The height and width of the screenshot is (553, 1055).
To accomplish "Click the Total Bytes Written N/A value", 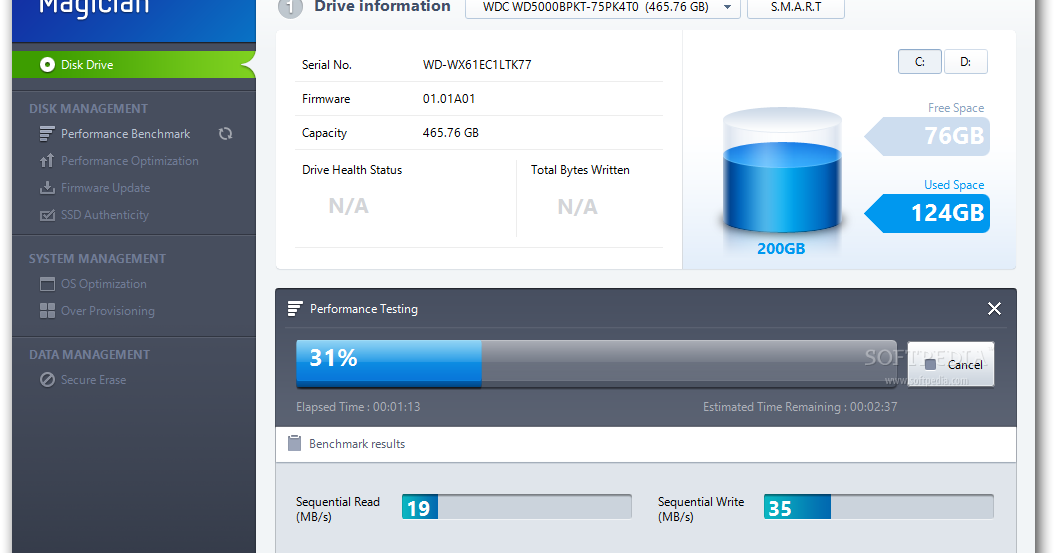I will pos(577,207).
